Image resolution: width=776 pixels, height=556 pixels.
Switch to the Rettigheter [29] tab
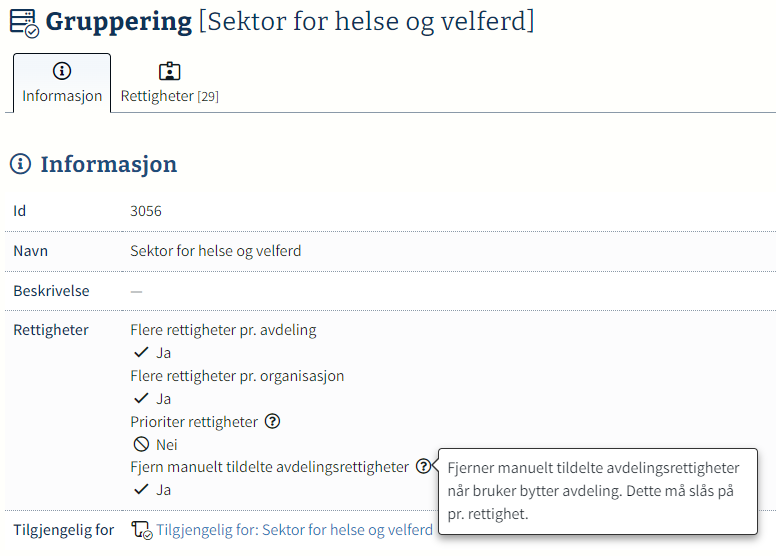point(169,83)
